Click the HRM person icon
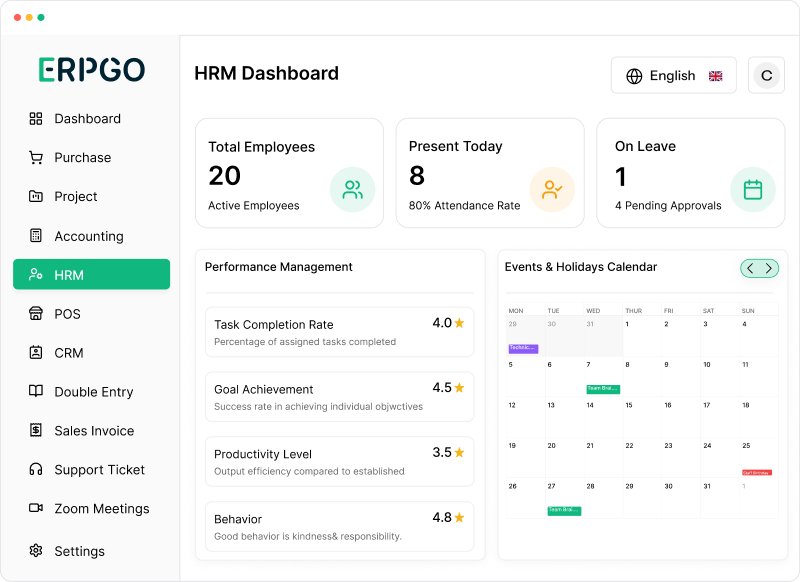The width and height of the screenshot is (800, 582). 36,274
